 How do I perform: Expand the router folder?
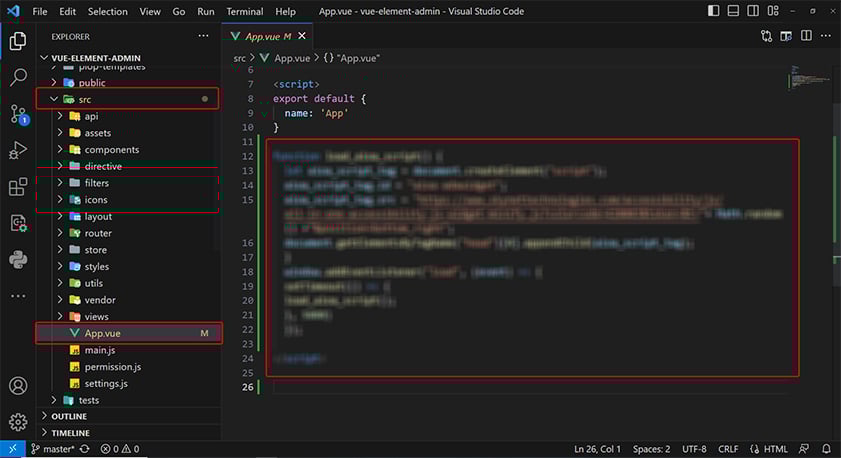pyautogui.click(x=60, y=233)
